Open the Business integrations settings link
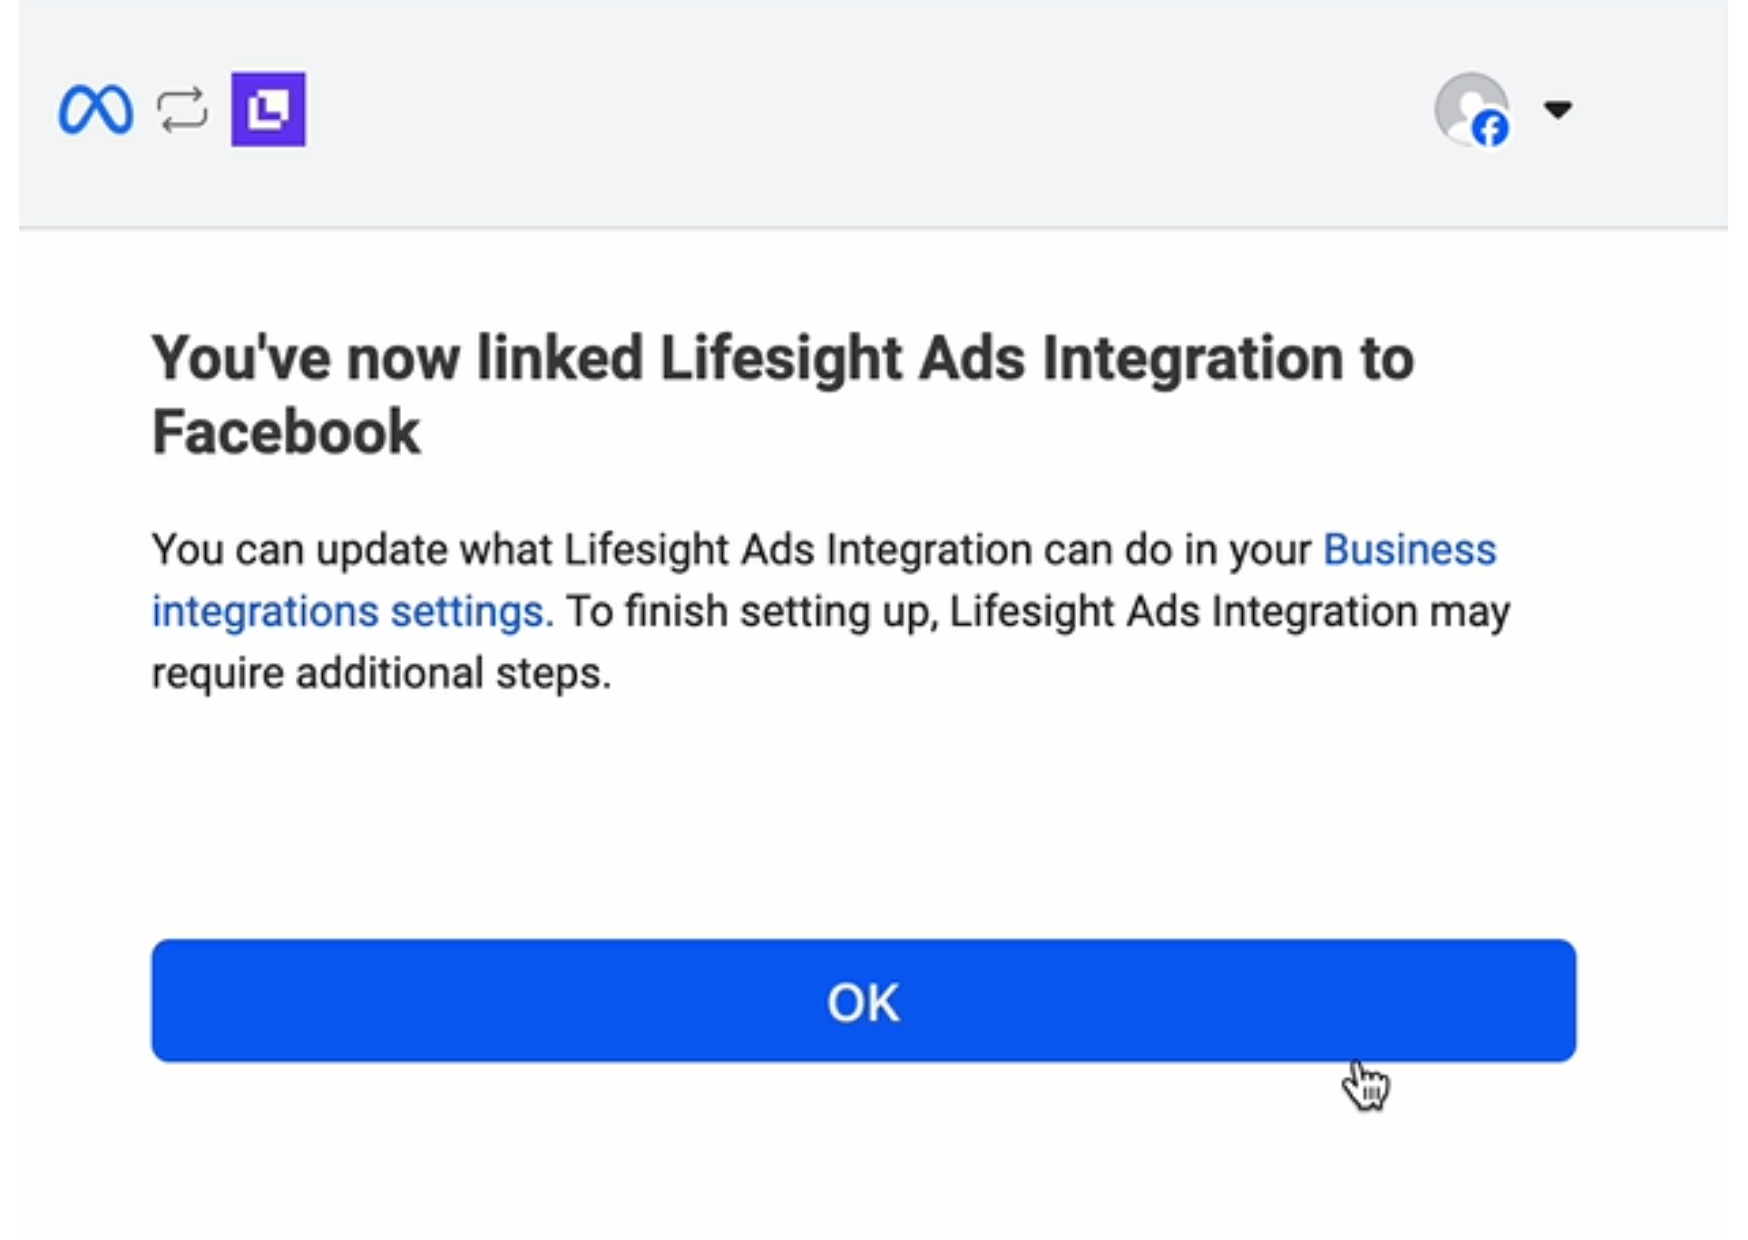The height and width of the screenshot is (1240, 1748). [824, 580]
